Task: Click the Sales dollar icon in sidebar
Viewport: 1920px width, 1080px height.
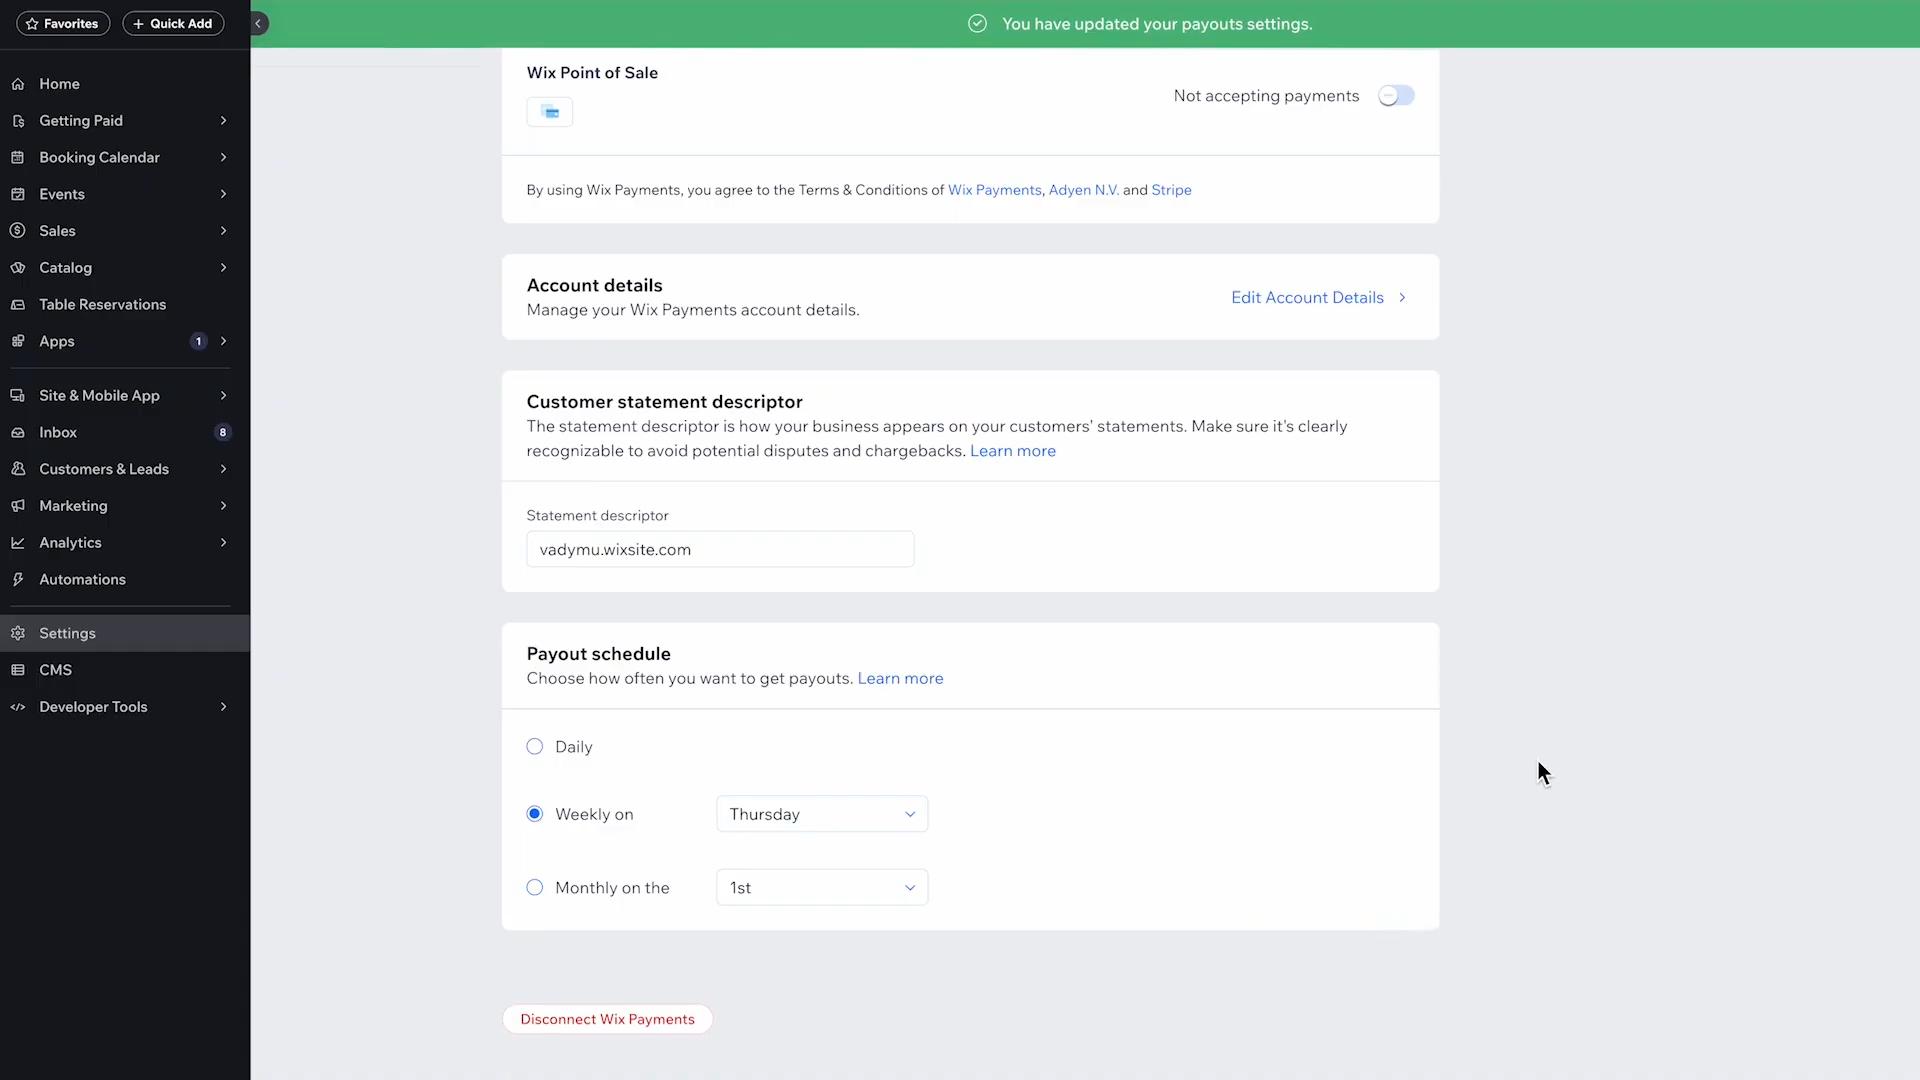Action: point(18,231)
